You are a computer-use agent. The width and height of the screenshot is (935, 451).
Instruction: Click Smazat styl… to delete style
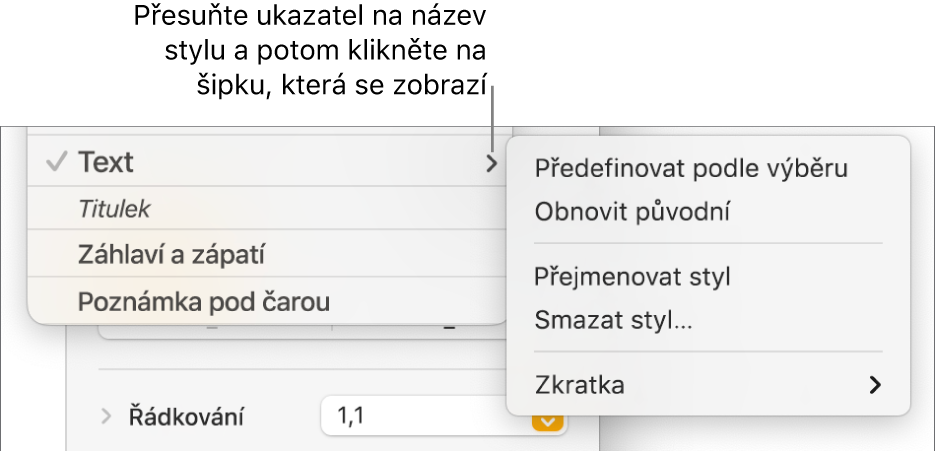(614, 321)
